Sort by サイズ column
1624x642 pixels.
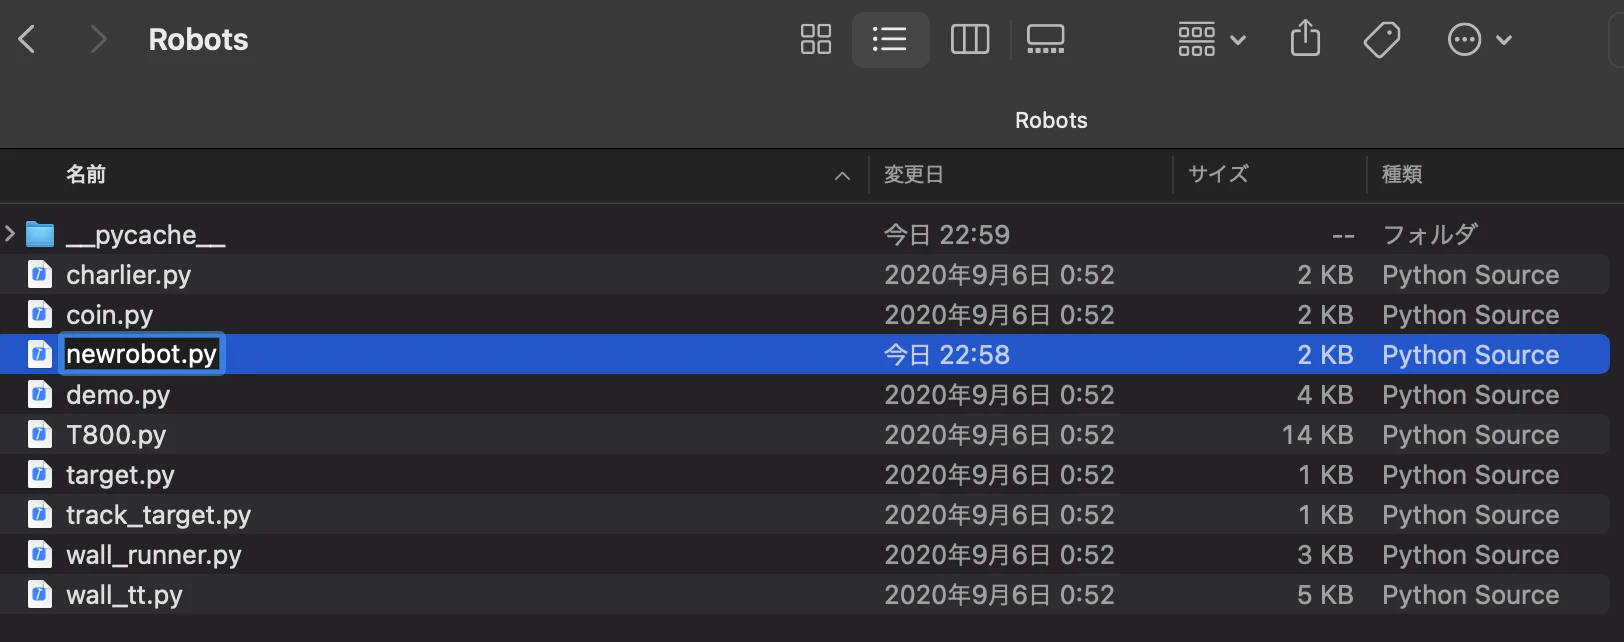point(1218,175)
